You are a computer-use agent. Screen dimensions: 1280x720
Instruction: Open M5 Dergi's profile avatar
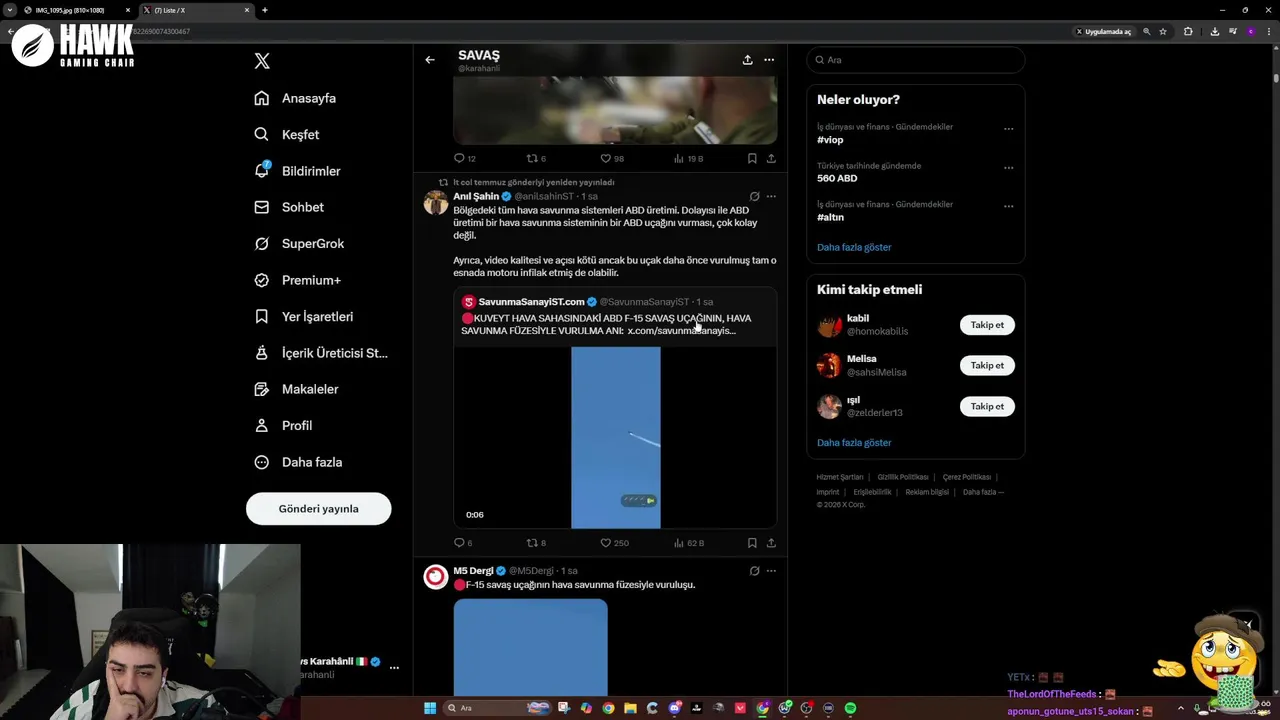point(436,577)
